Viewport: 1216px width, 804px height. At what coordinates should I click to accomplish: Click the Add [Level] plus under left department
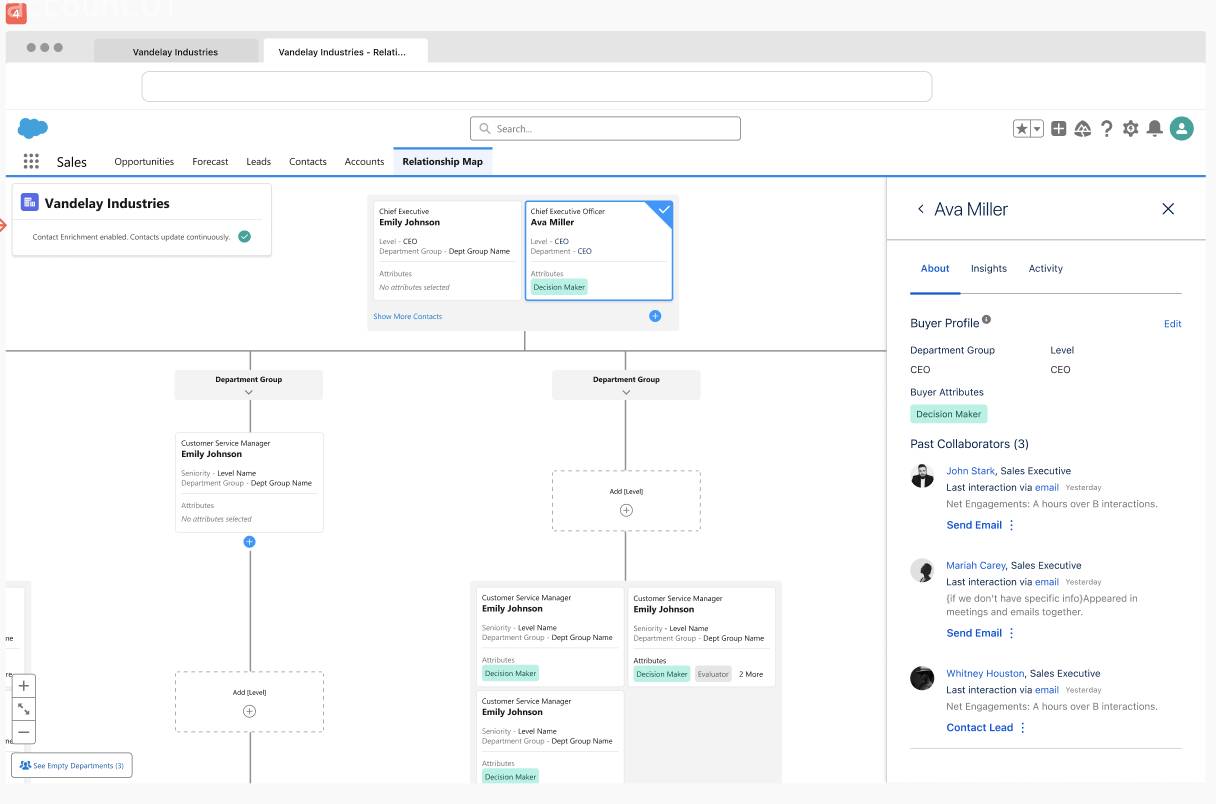[x=250, y=711]
